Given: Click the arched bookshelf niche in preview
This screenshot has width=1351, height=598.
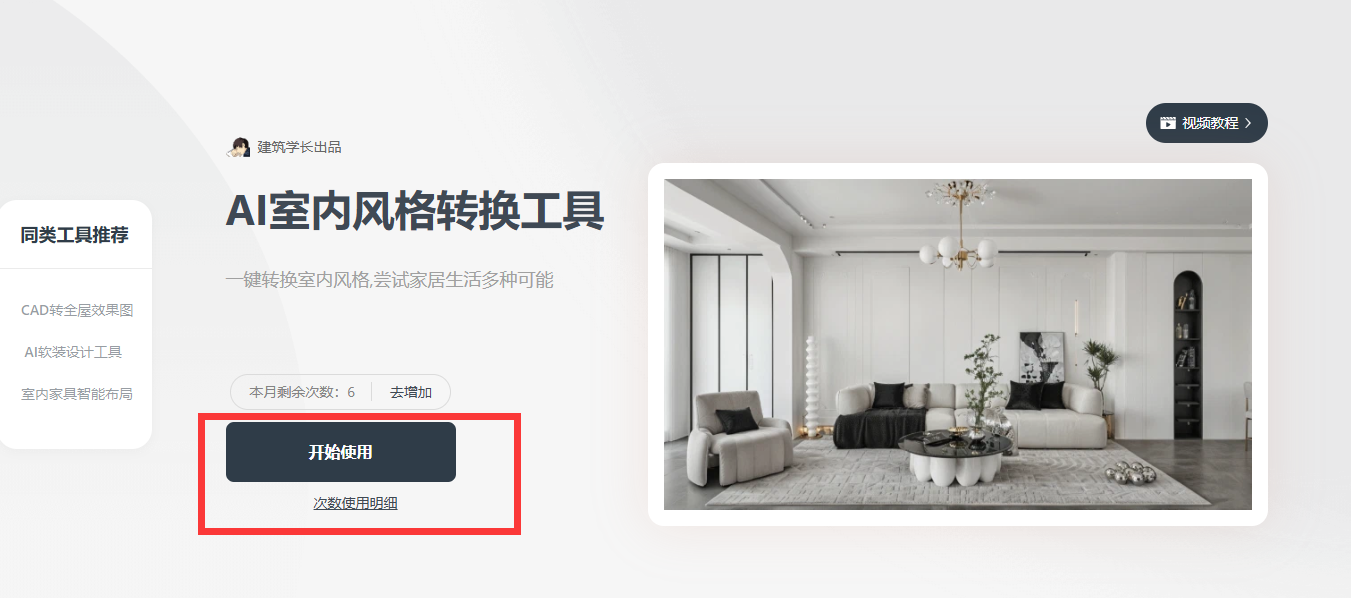Looking at the screenshot, I should [1187, 355].
